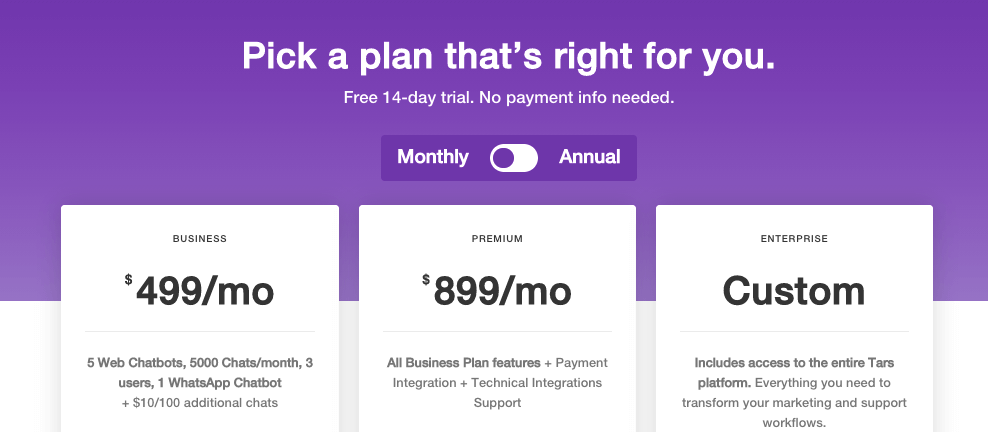The width and height of the screenshot is (988, 432).
Task: Click "+ $10/100 additional chats" text
Action: 200,403
